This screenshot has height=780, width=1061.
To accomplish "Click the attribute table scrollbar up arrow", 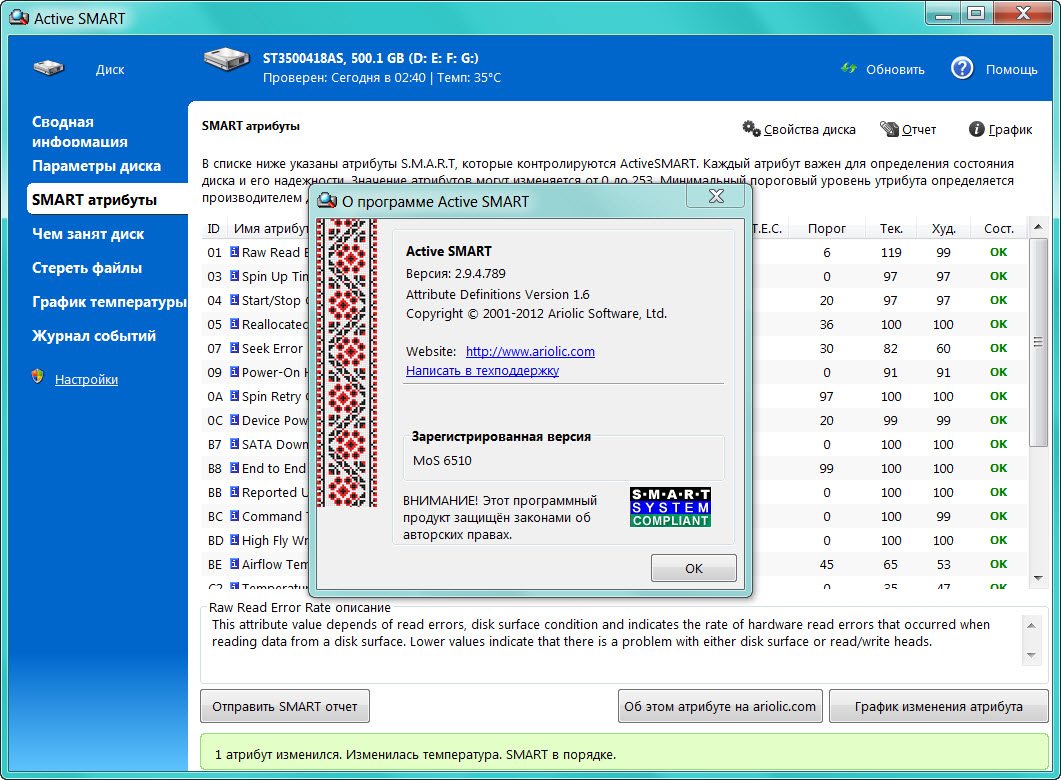I will click(1038, 227).
